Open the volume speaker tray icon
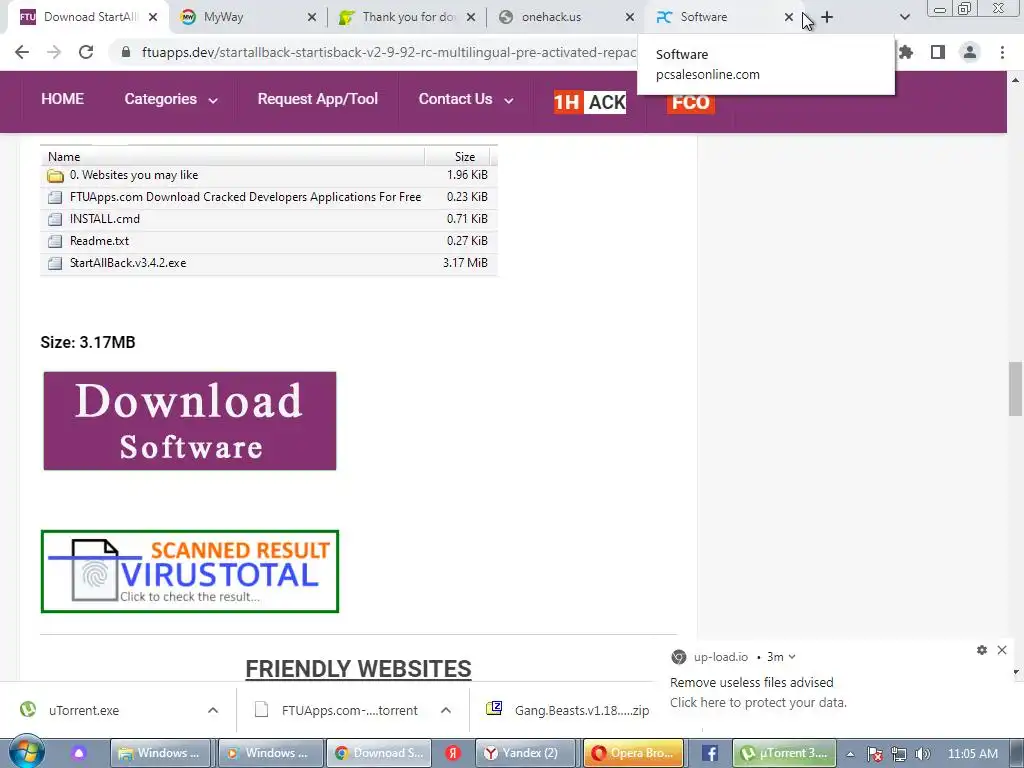Viewport: 1024px width, 768px height. pyautogui.click(x=923, y=754)
